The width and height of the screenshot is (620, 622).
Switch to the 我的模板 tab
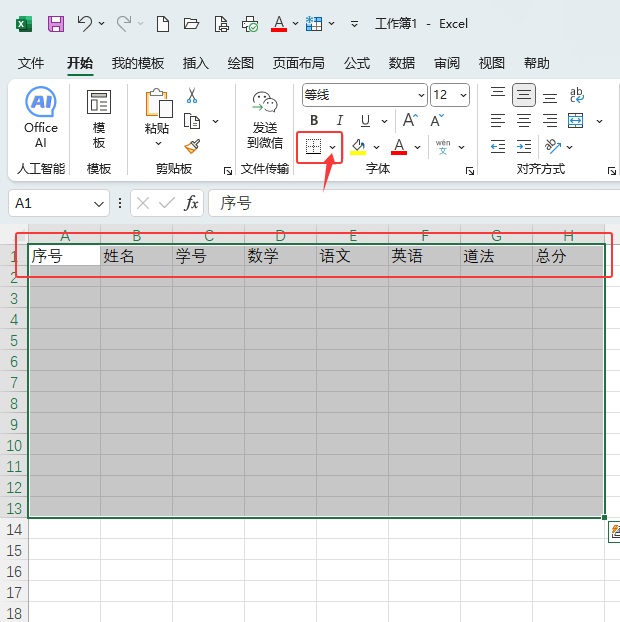pyautogui.click(x=138, y=63)
